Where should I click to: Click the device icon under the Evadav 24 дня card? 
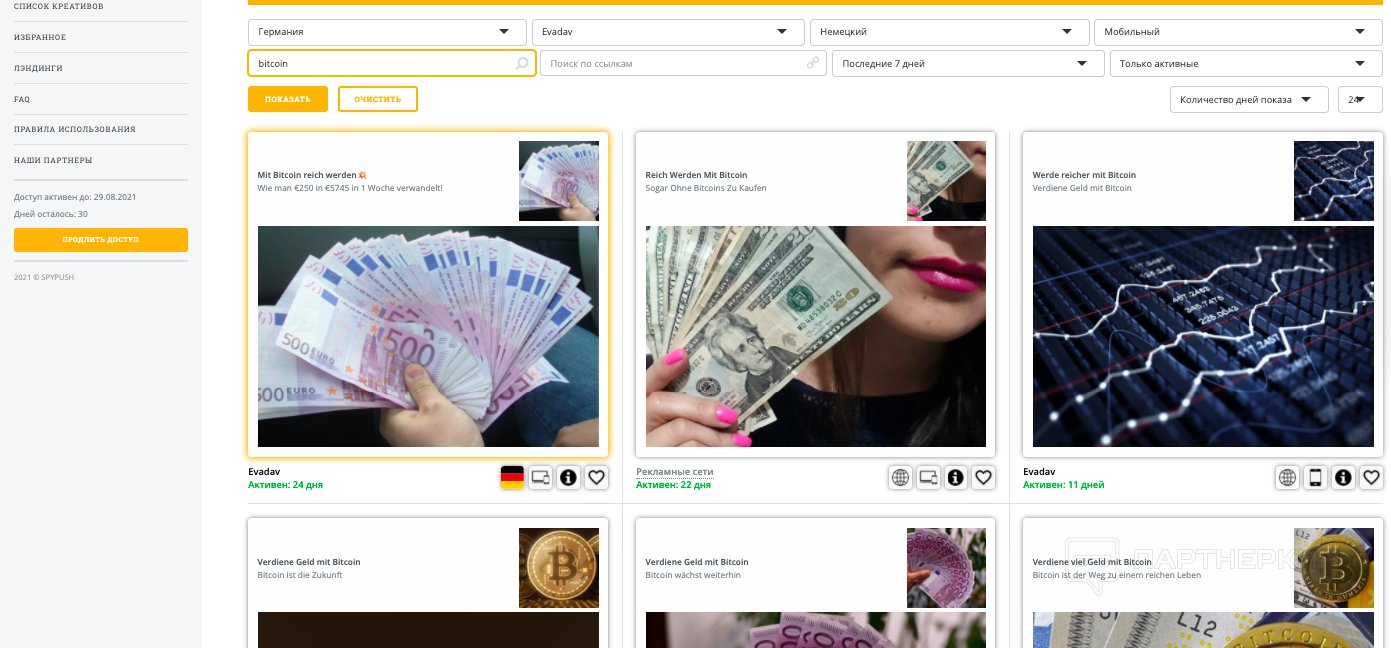(x=540, y=478)
